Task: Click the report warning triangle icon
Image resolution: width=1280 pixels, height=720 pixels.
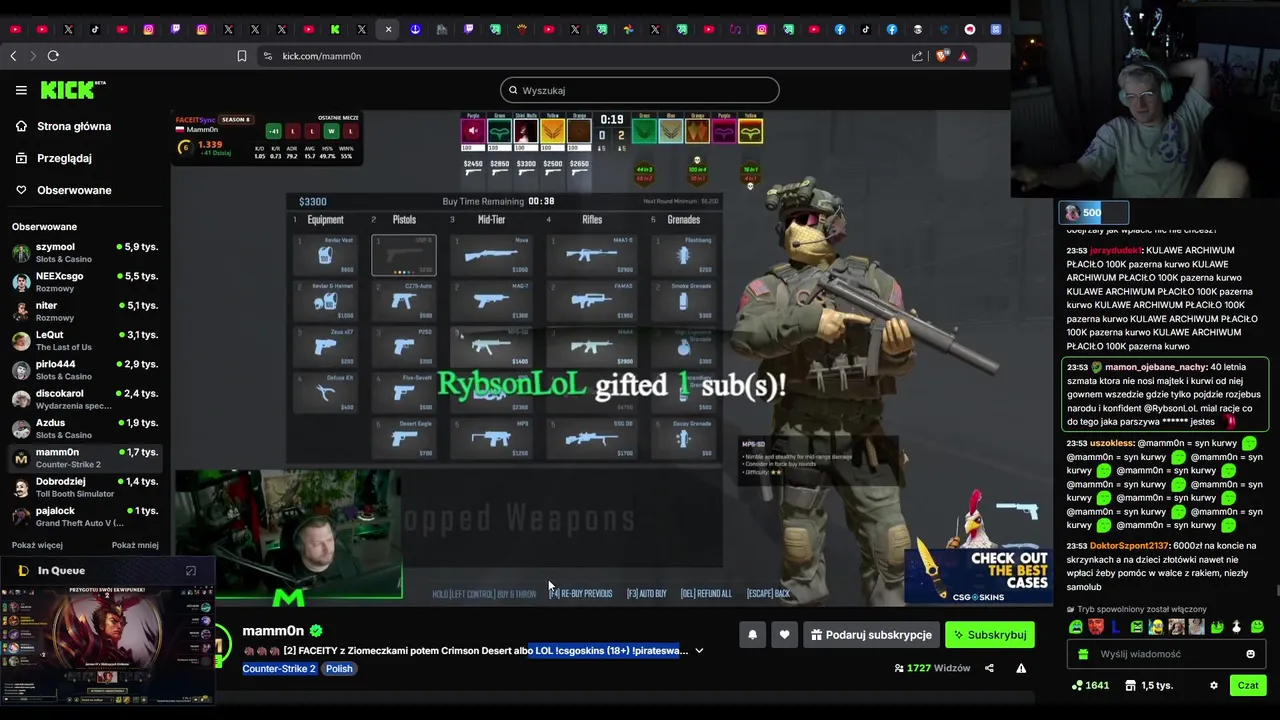Action: click(1021, 668)
